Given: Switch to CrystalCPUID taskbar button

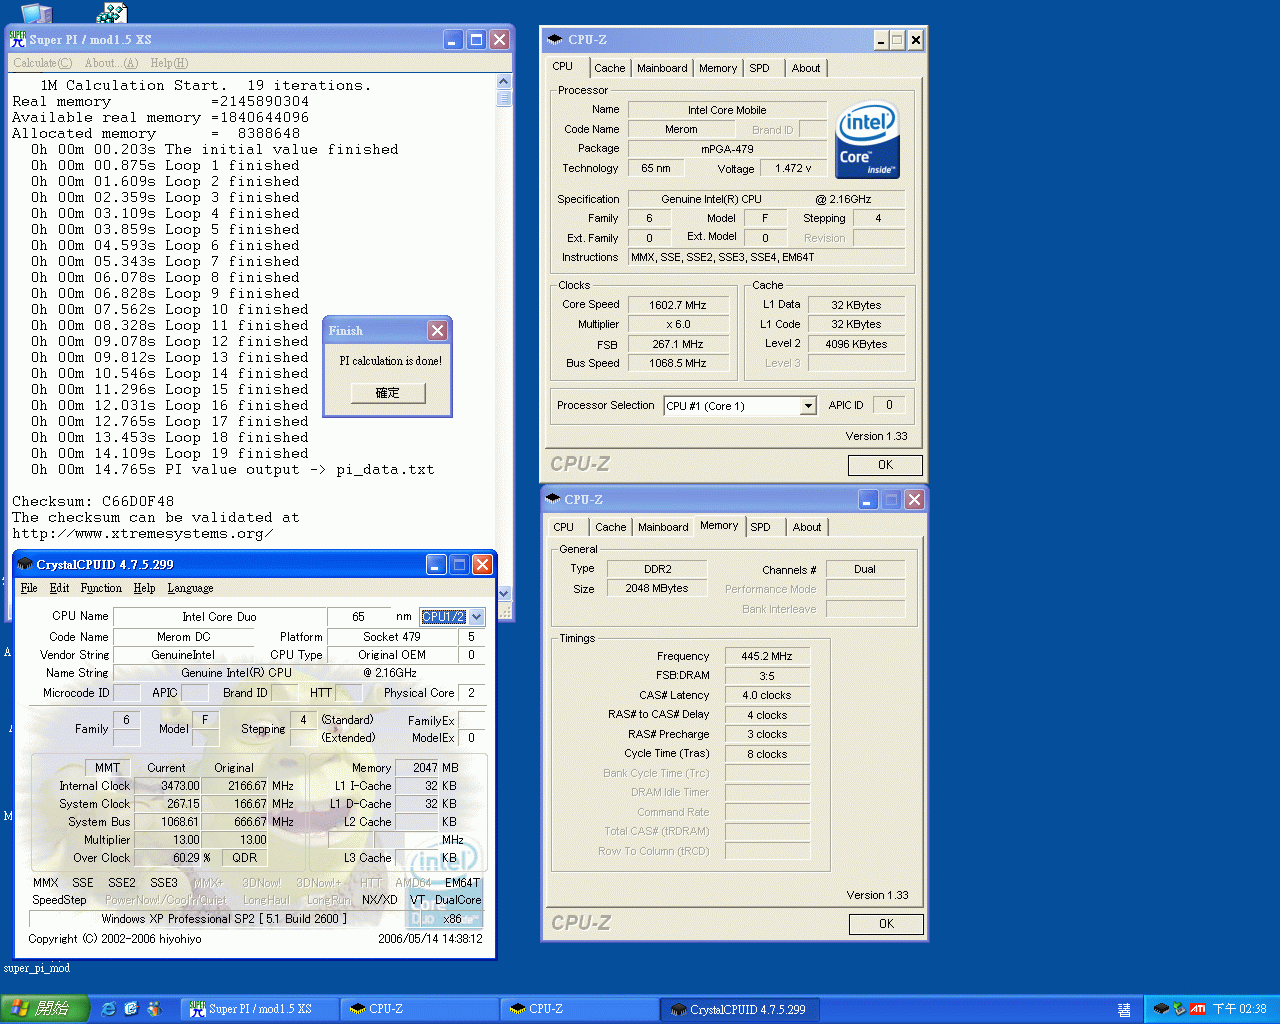Looking at the screenshot, I should 740,1009.
